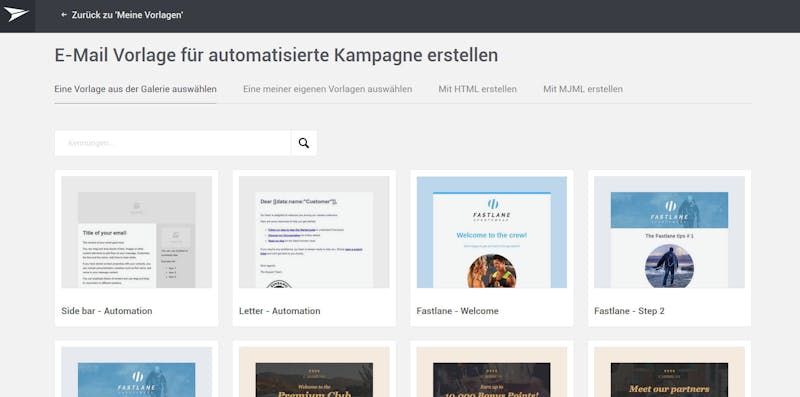Image resolution: width=800 pixels, height=397 pixels.
Task: Focus the Kennungen search field
Action: [173, 143]
